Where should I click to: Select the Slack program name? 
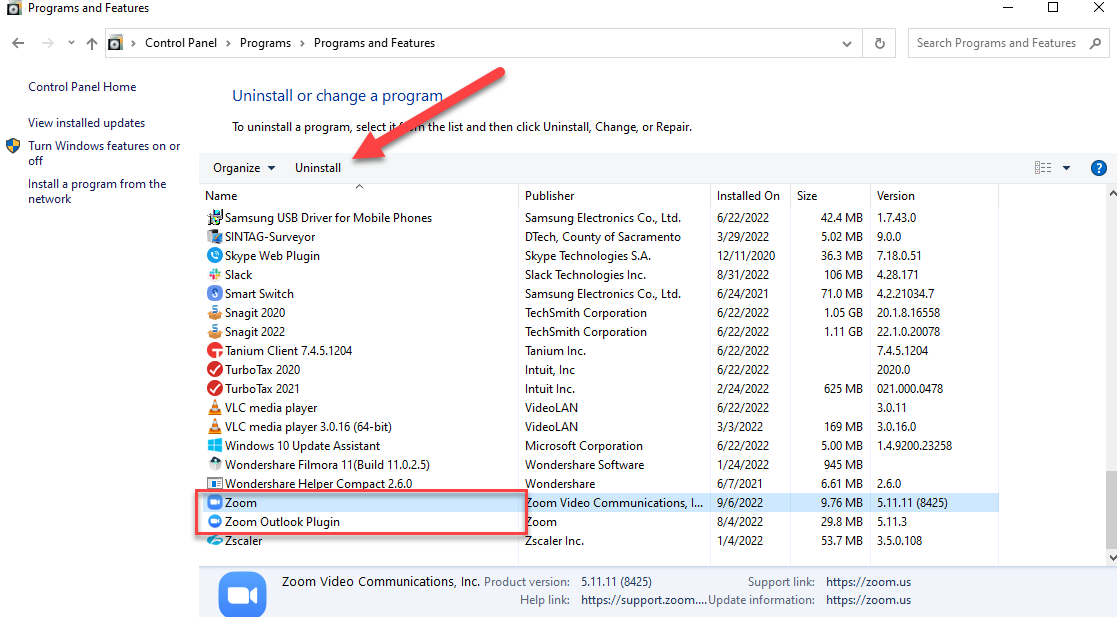pos(239,274)
